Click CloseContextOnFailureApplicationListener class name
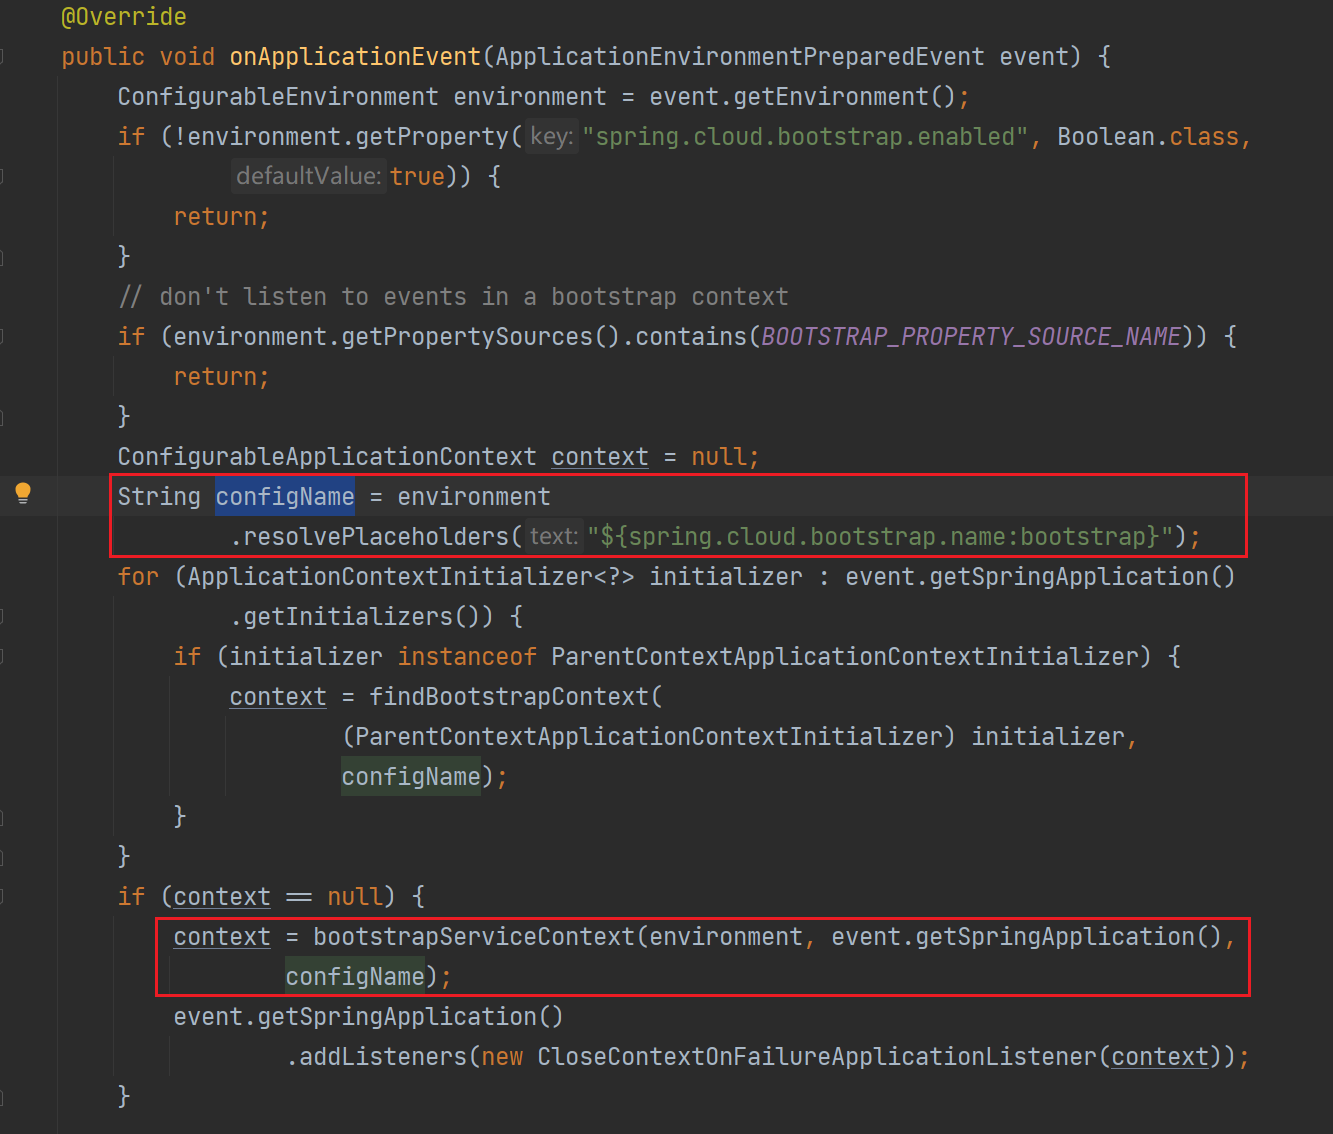This screenshot has height=1134, width=1333. (x=817, y=1057)
